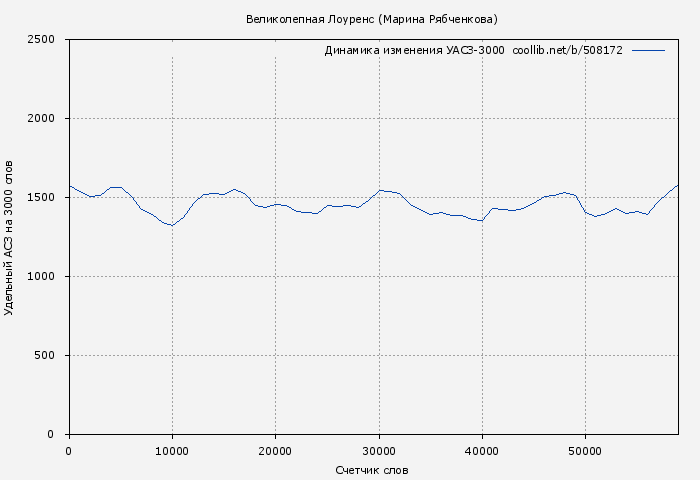Image resolution: width=700 pixels, height=480 pixels.
Task: Click the 1000 tick on Y-axis
Action: [48, 277]
